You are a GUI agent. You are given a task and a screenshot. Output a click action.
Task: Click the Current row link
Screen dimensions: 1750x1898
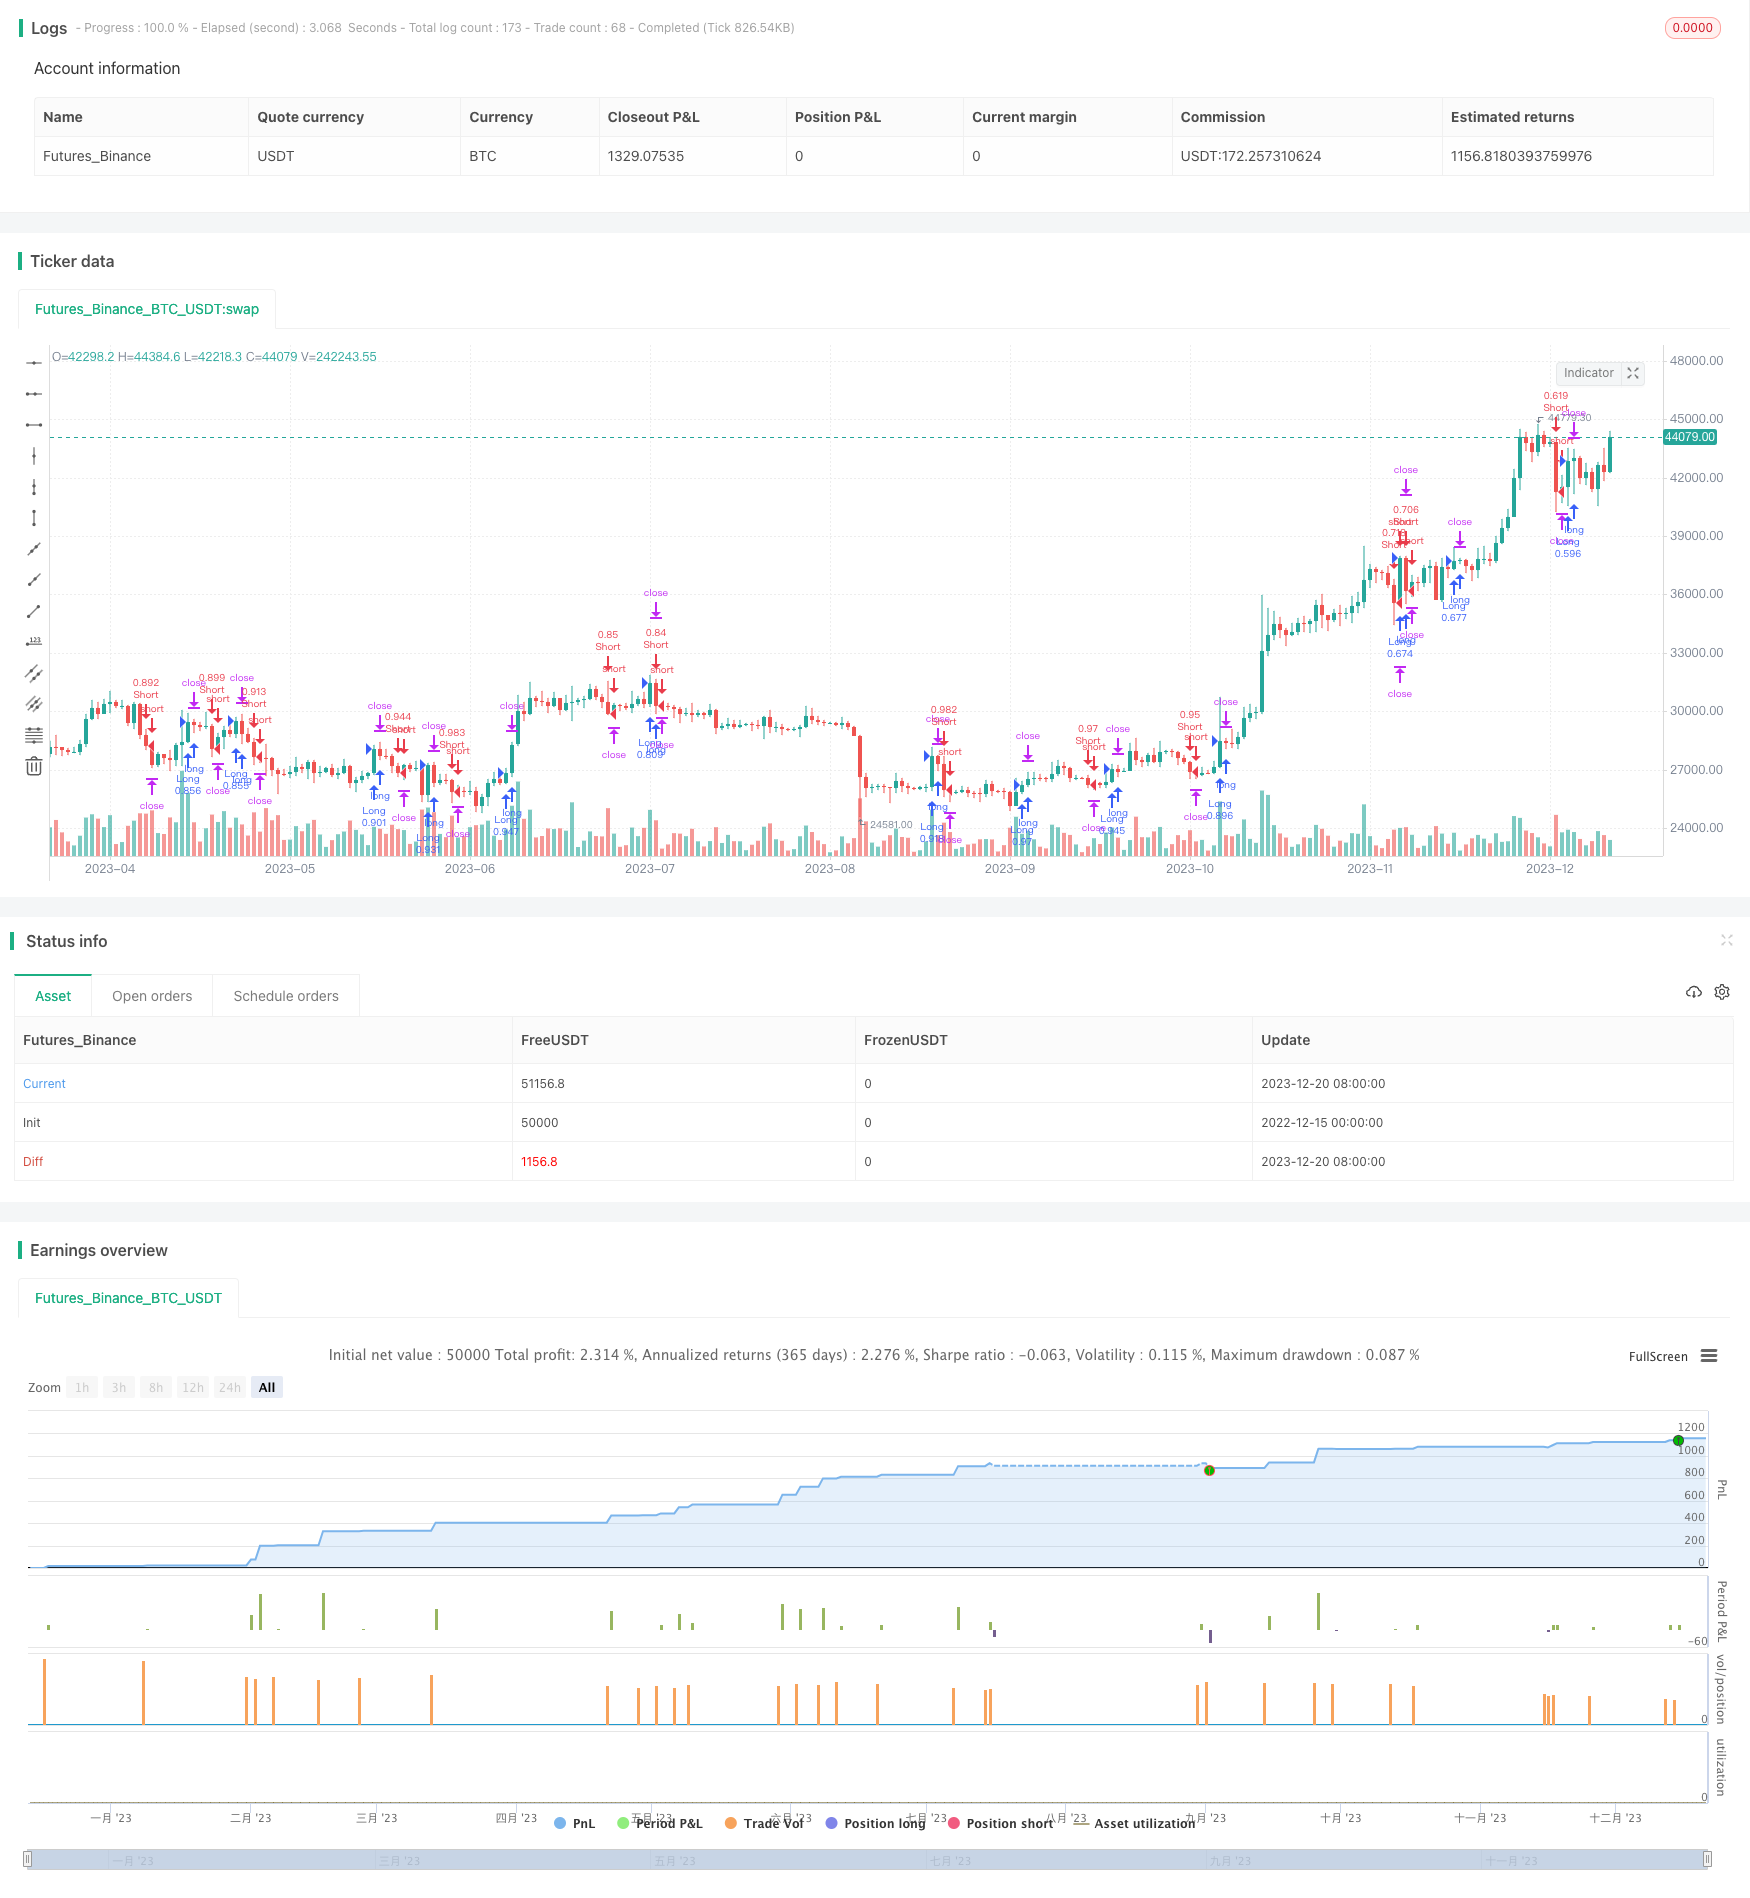click(44, 1084)
